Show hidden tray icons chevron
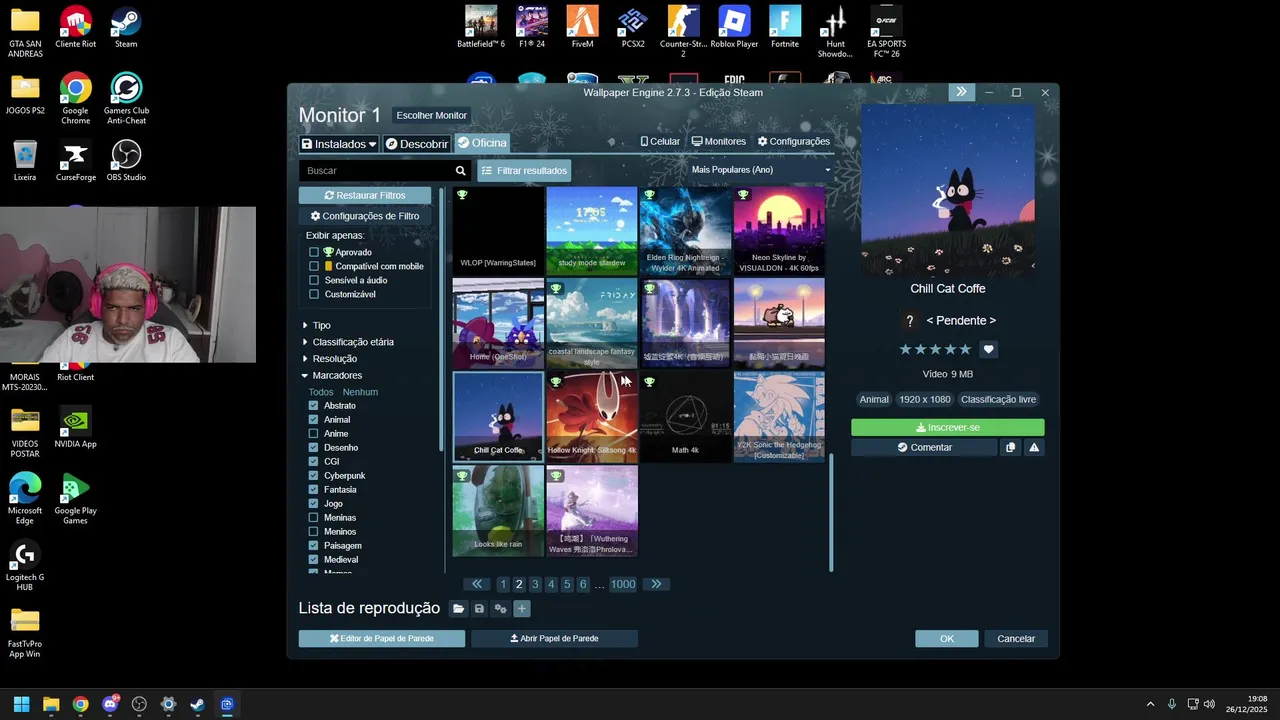This screenshot has width=1280, height=720. [x=1150, y=704]
